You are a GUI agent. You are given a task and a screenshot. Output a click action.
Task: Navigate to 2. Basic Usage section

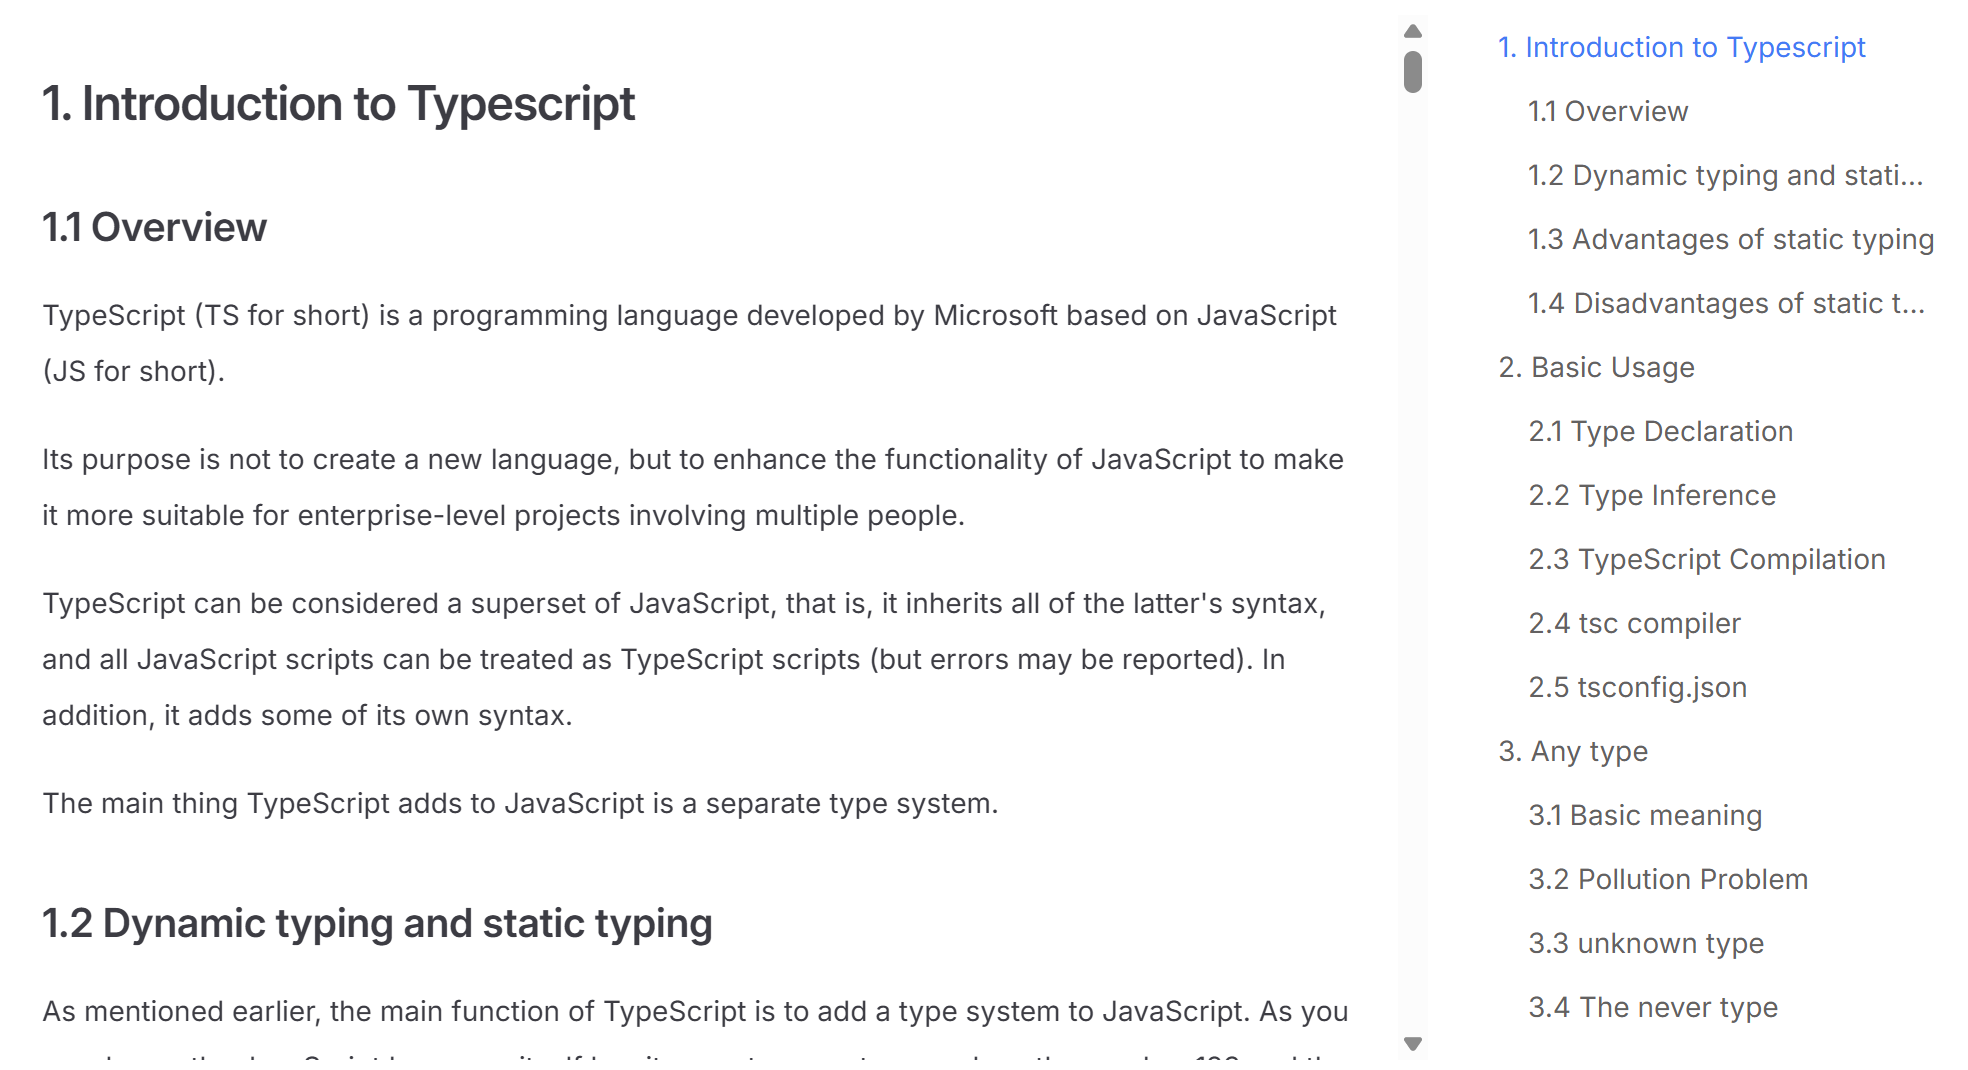point(1596,367)
